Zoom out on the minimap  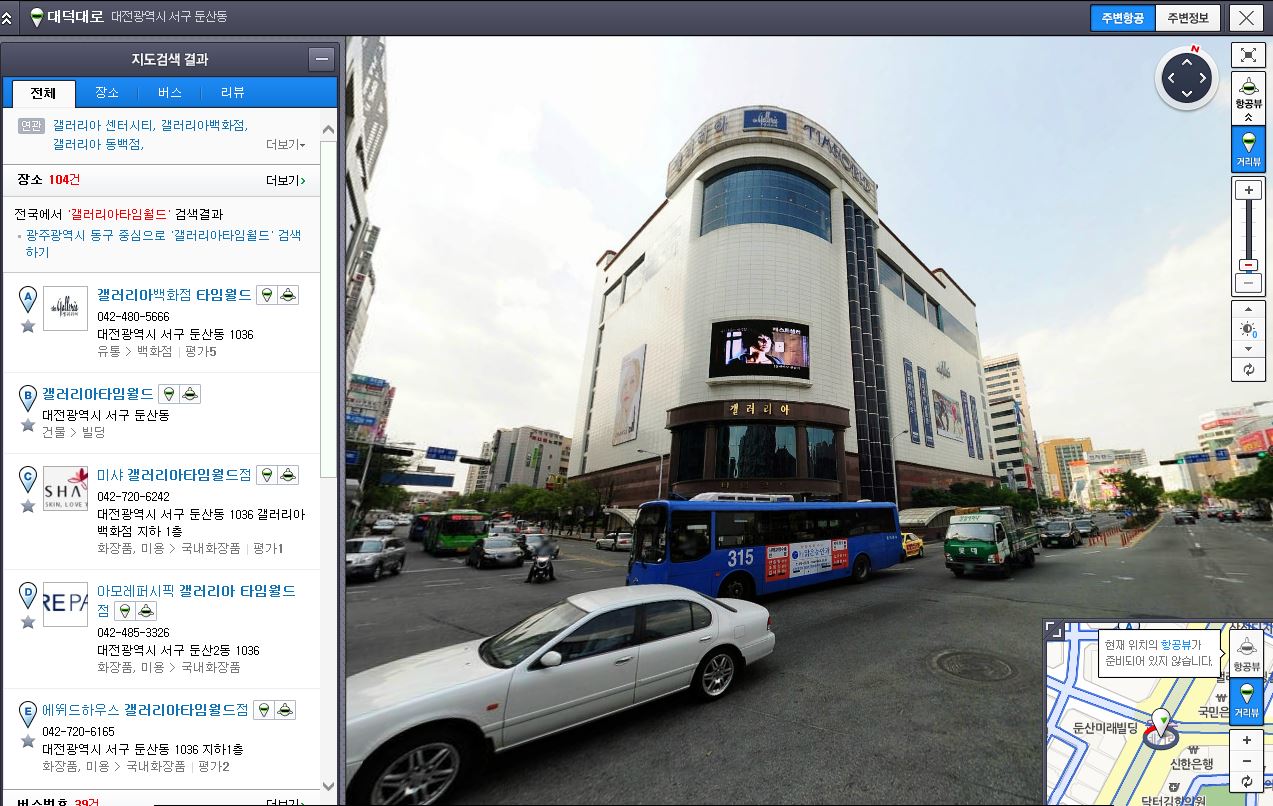point(1246,762)
